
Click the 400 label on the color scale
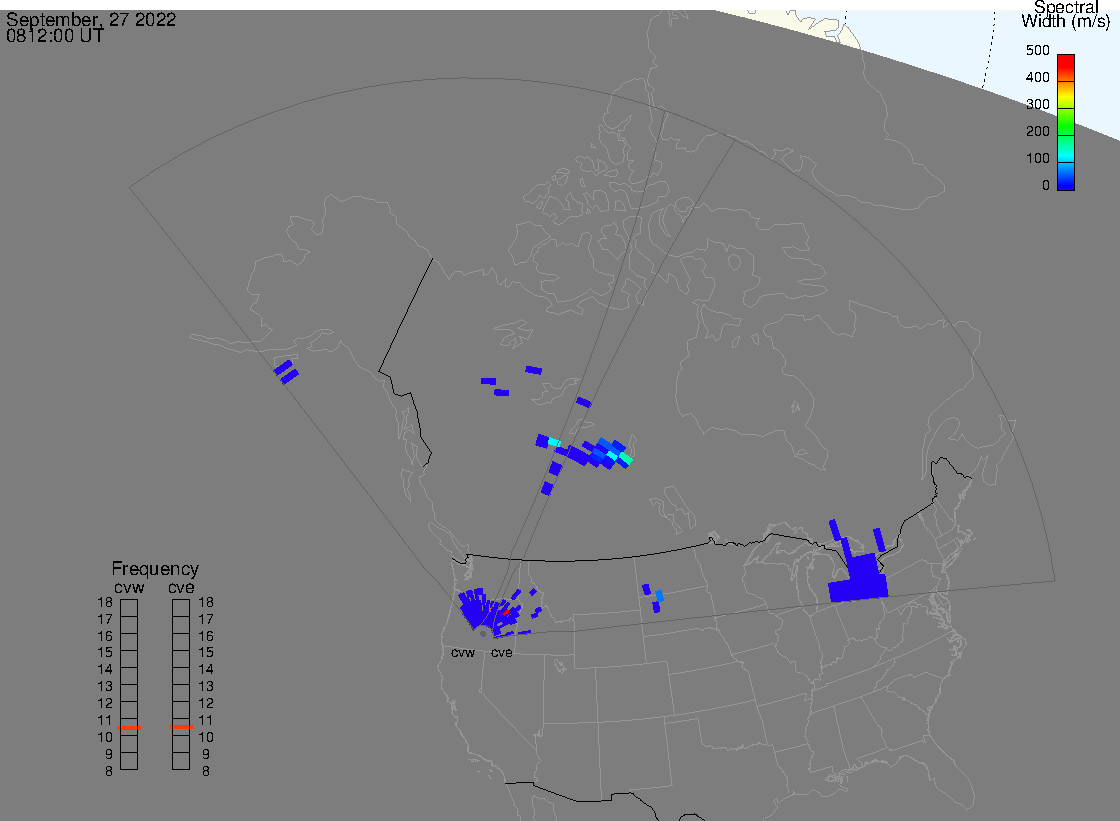(x=1037, y=77)
